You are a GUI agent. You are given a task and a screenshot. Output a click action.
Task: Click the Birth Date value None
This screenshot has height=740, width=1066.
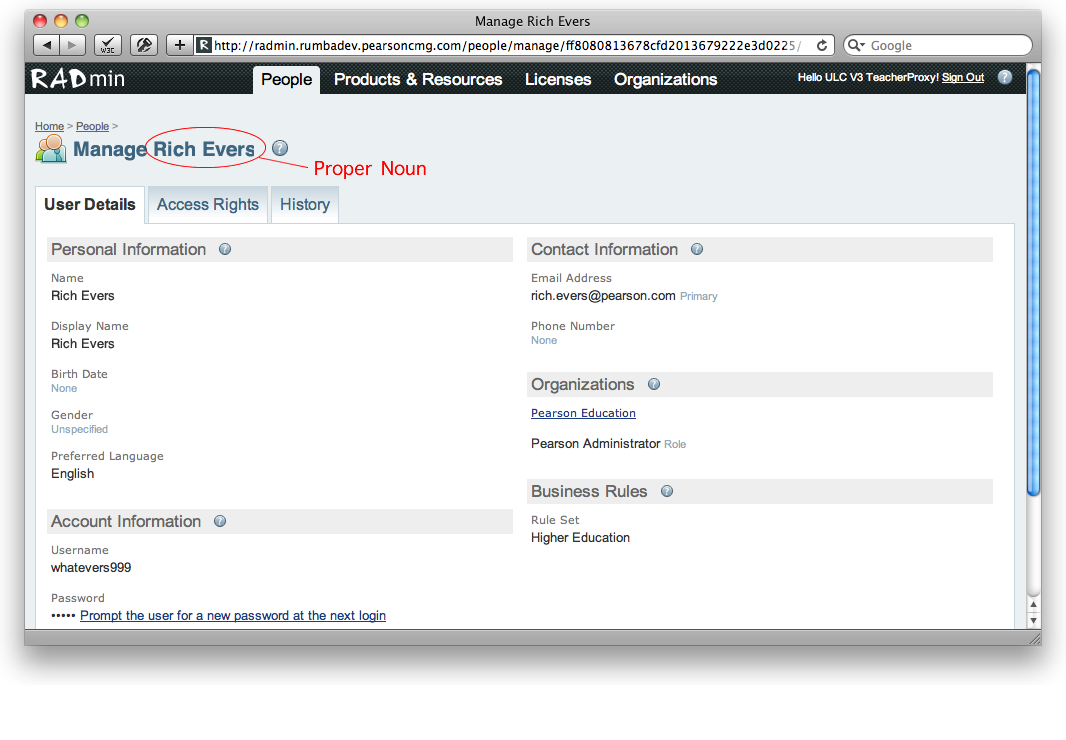pos(64,388)
